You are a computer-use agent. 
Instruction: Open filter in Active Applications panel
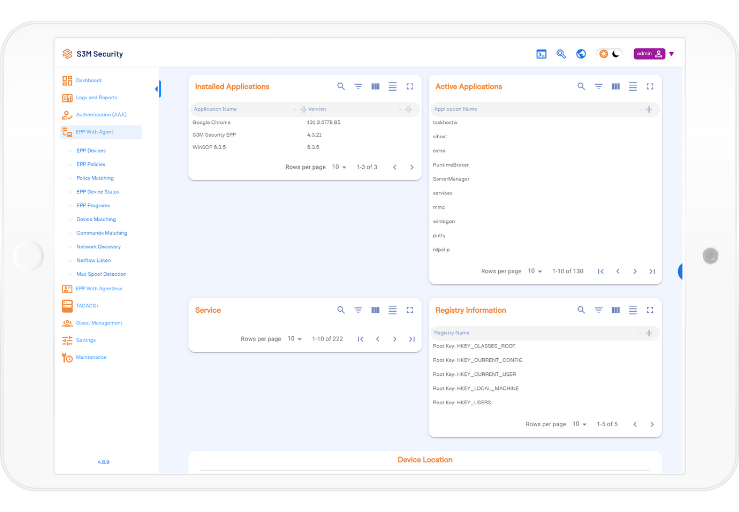click(599, 87)
